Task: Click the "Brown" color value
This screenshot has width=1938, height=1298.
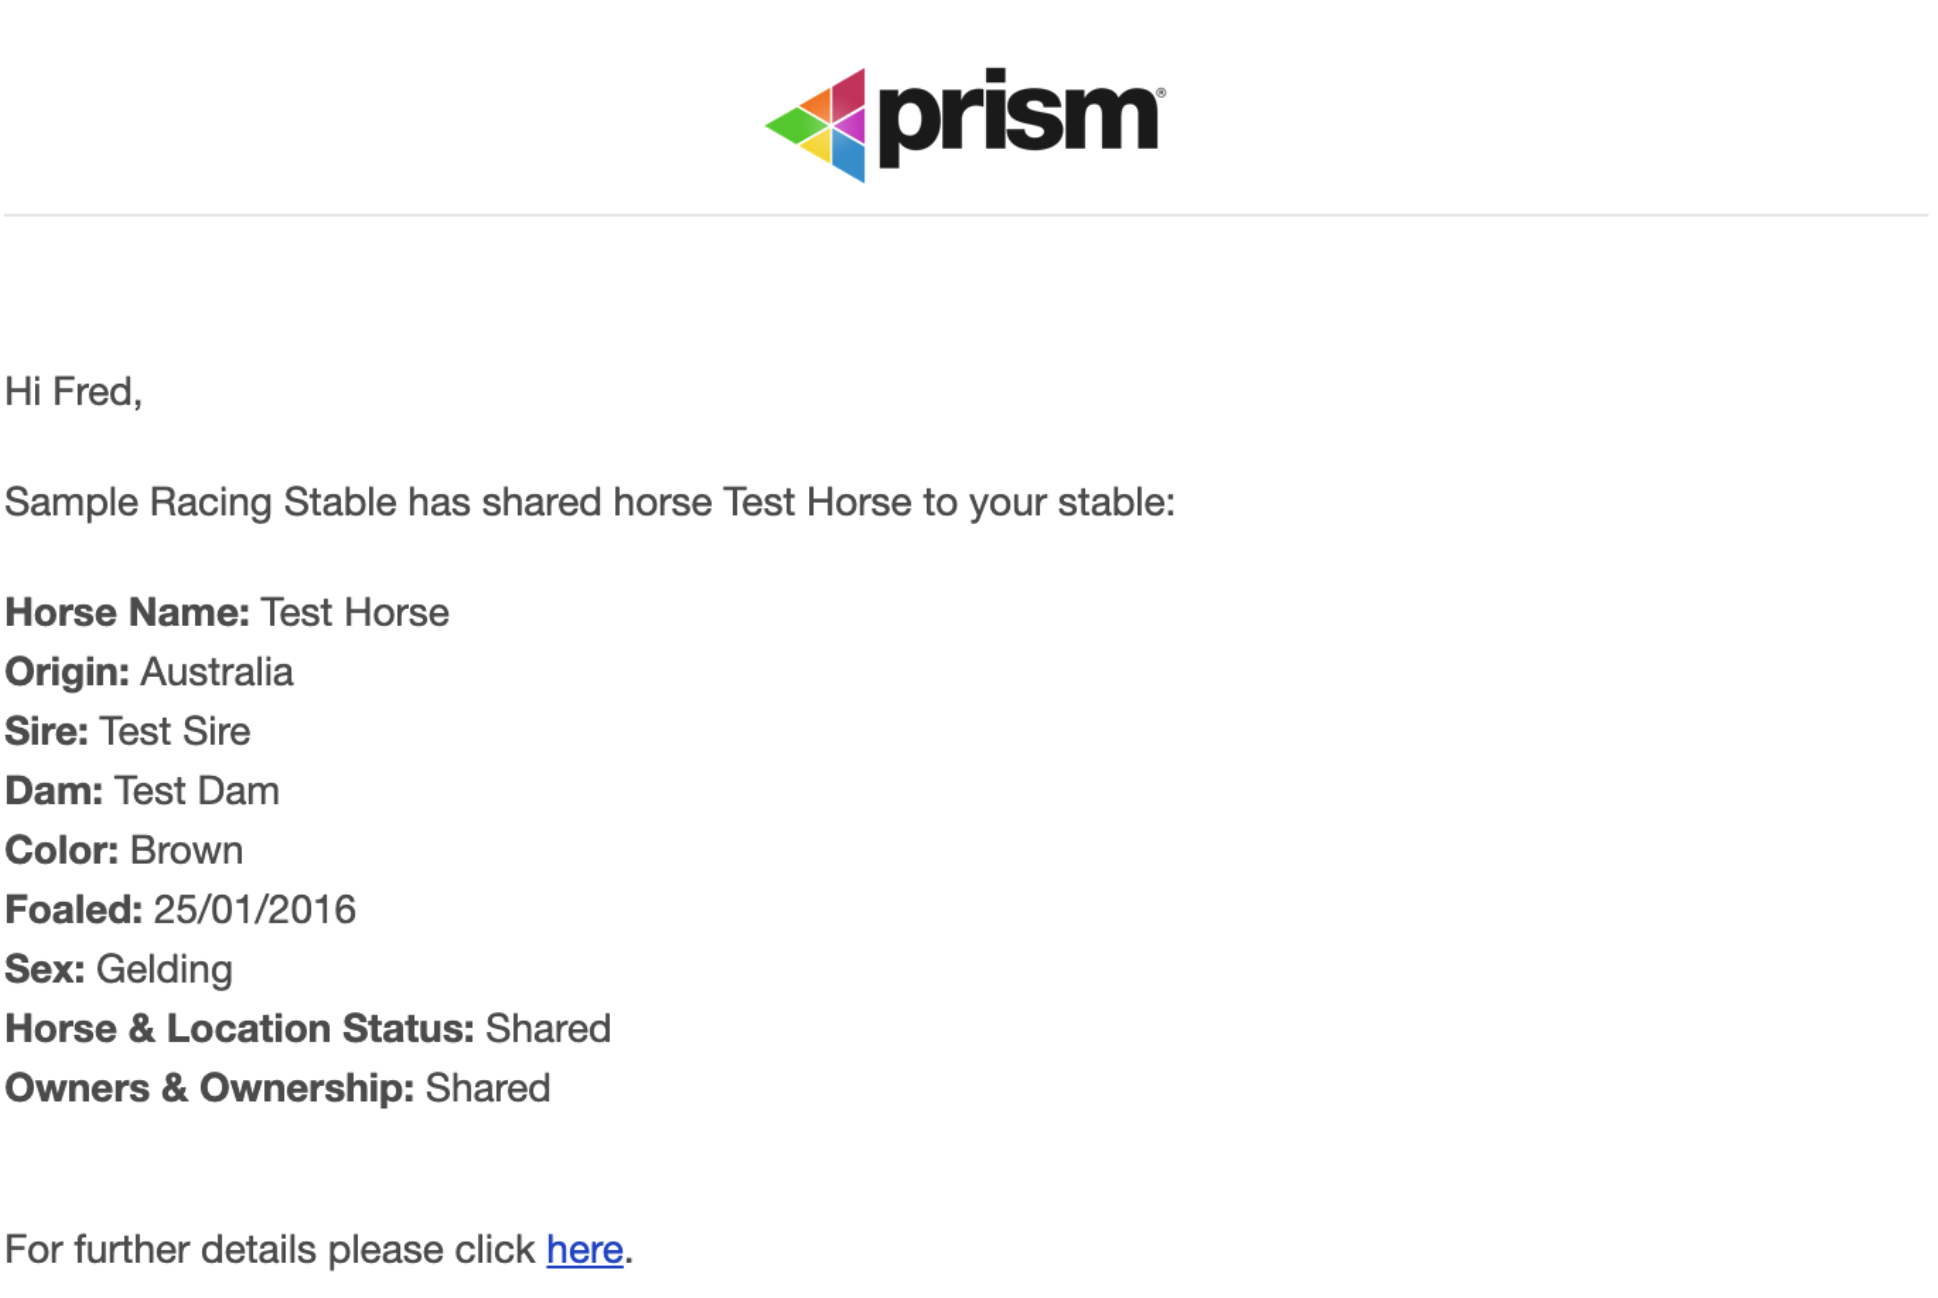Action: (x=186, y=850)
